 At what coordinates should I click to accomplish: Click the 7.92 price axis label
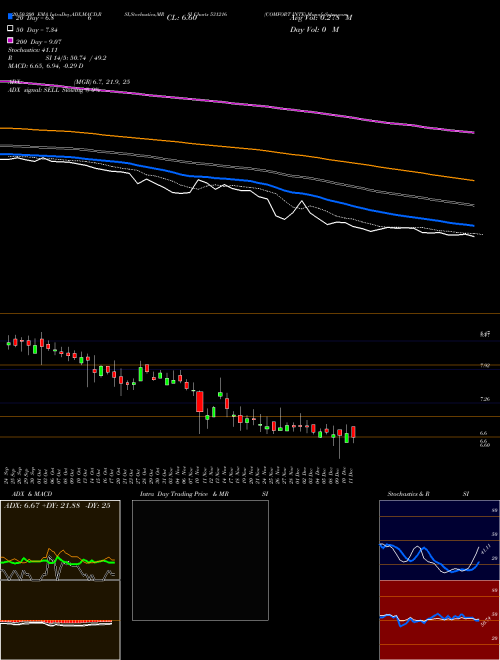pyautogui.click(x=485, y=365)
